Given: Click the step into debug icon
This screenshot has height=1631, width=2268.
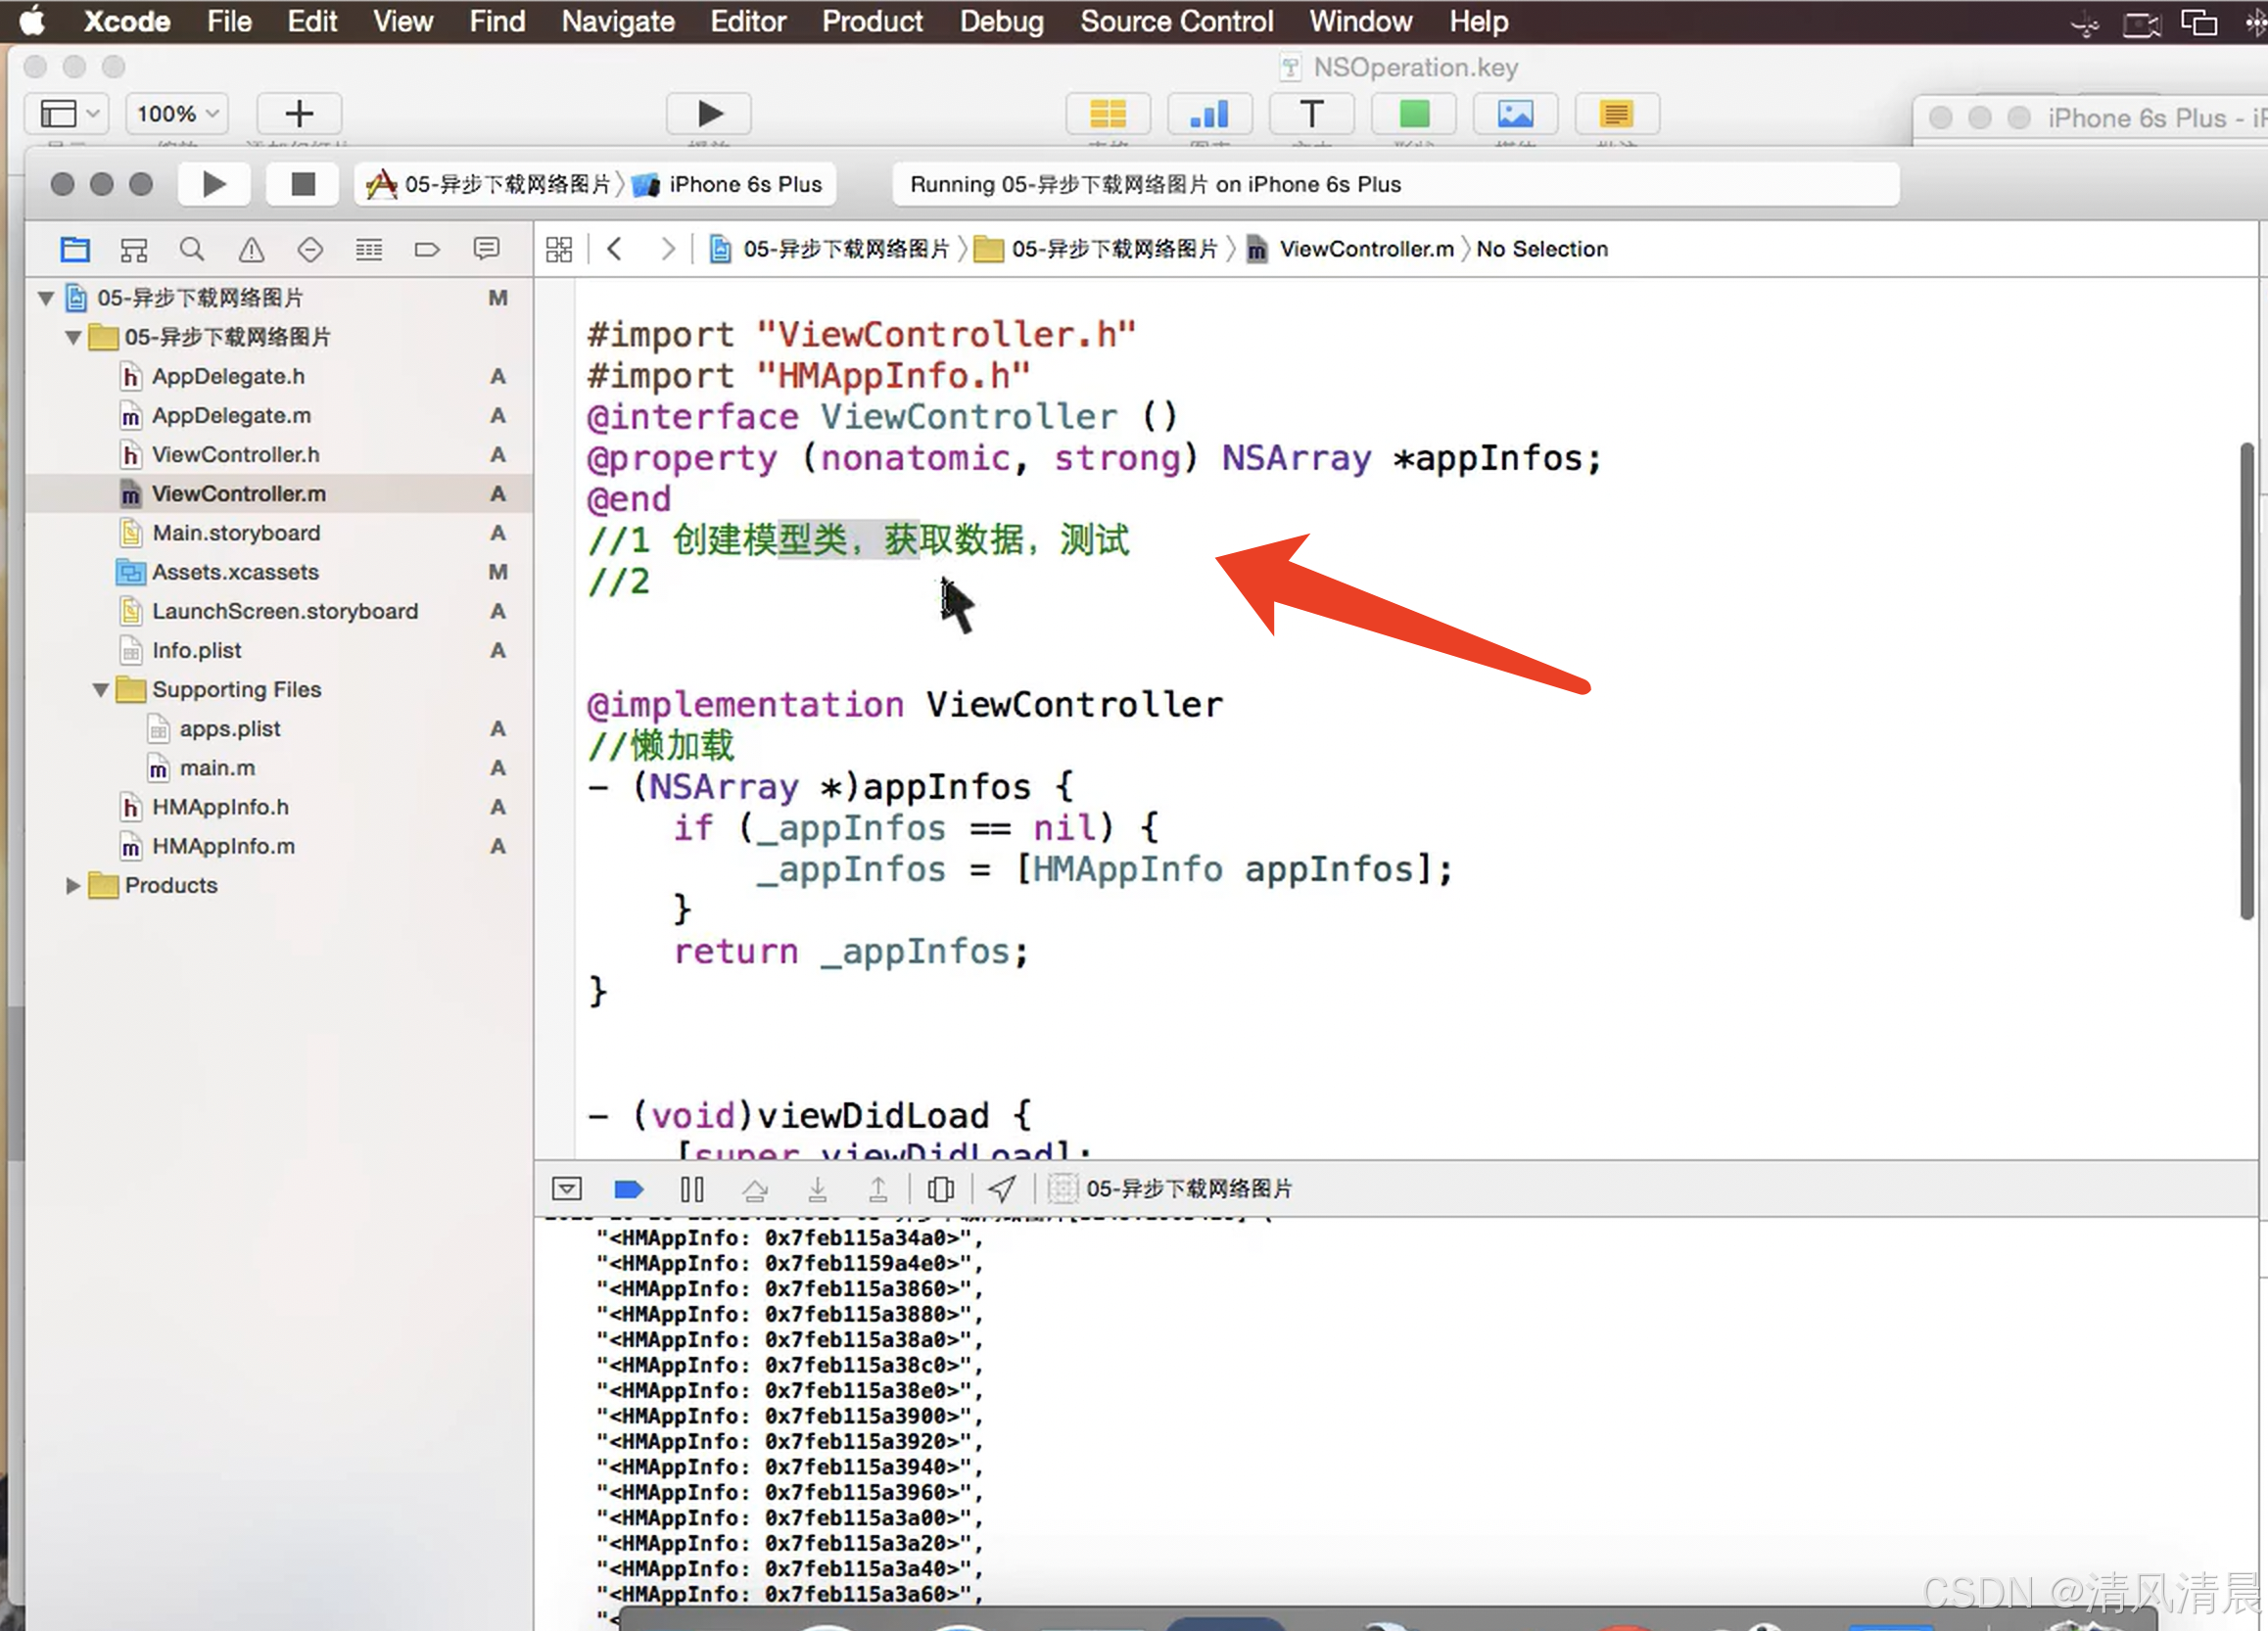Looking at the screenshot, I should click(x=817, y=1188).
